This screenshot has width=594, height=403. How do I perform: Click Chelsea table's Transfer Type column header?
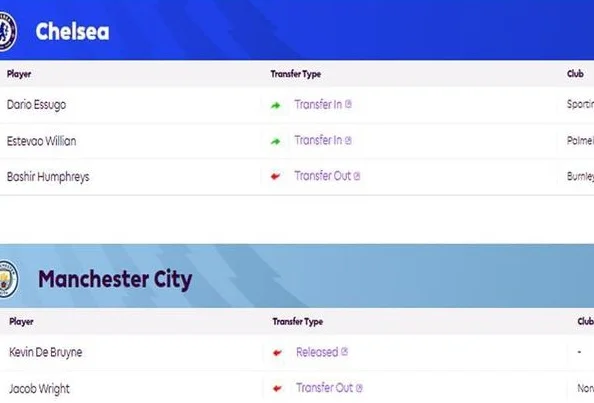tap(296, 74)
